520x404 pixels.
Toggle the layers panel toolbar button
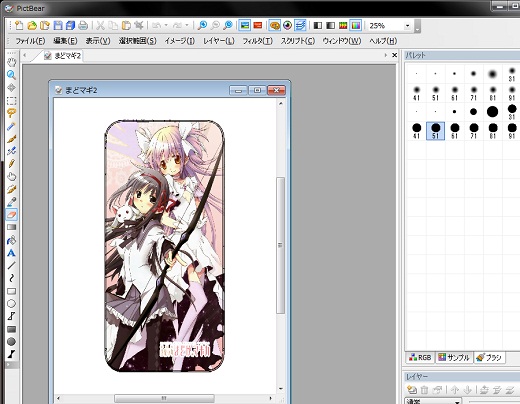pos(300,25)
